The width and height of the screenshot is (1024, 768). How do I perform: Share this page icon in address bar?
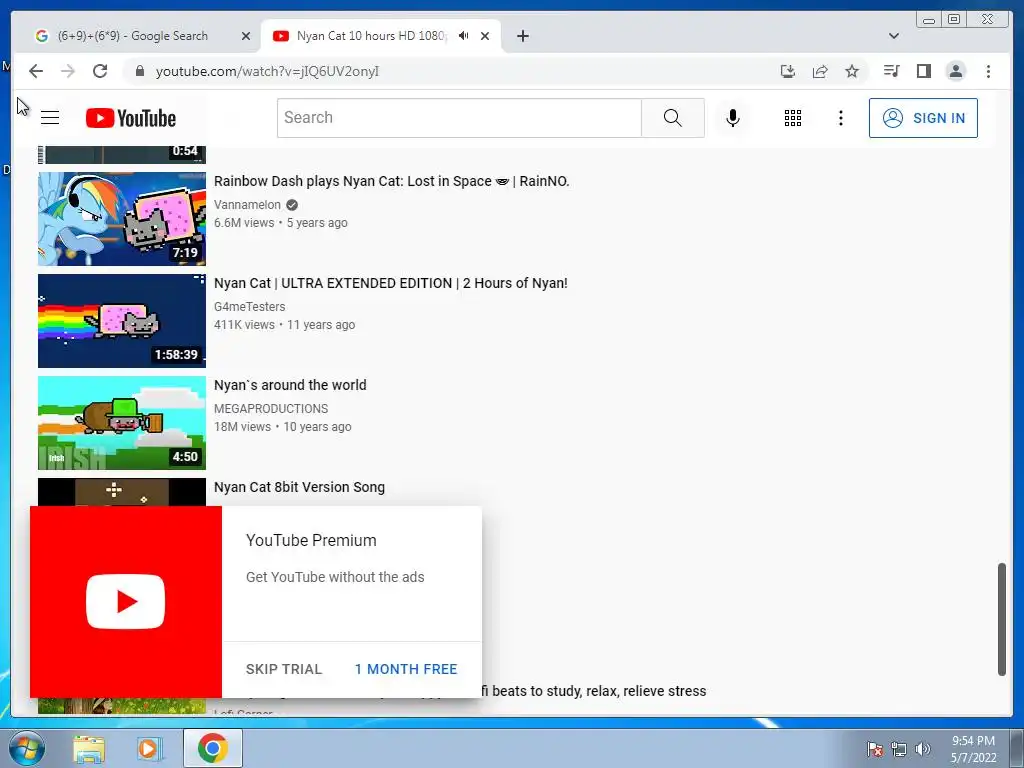tap(820, 71)
